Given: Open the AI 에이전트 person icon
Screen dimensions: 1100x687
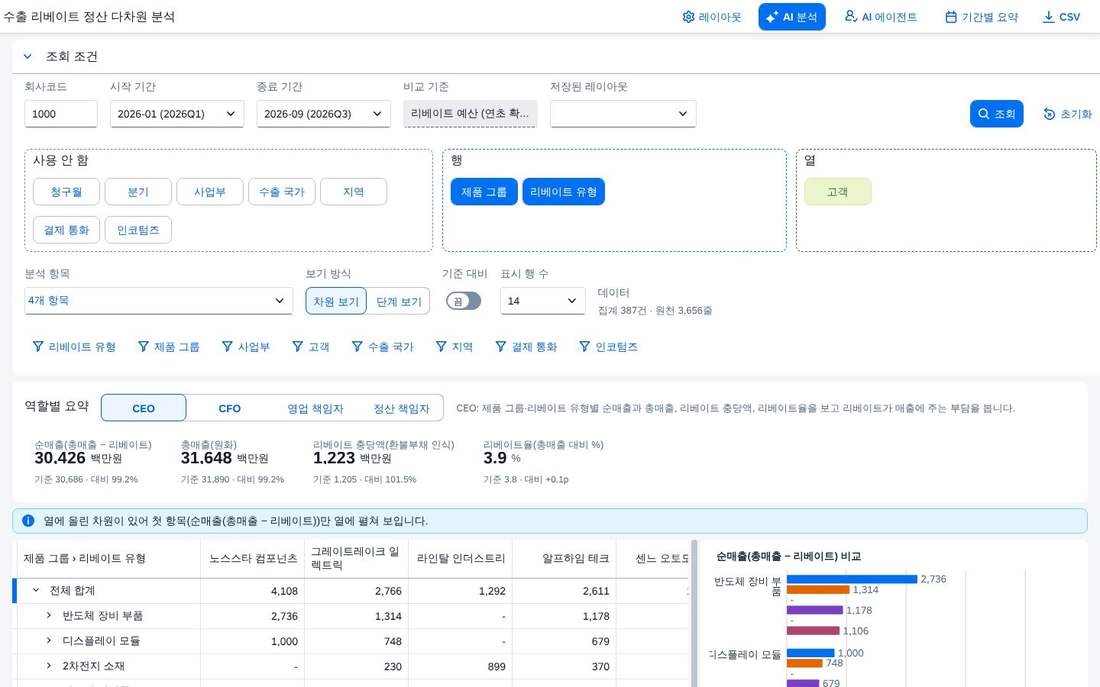Looking at the screenshot, I should point(850,16).
